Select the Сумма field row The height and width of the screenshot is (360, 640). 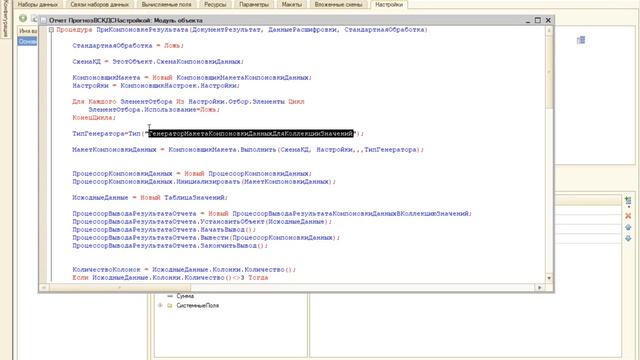tap(185, 296)
